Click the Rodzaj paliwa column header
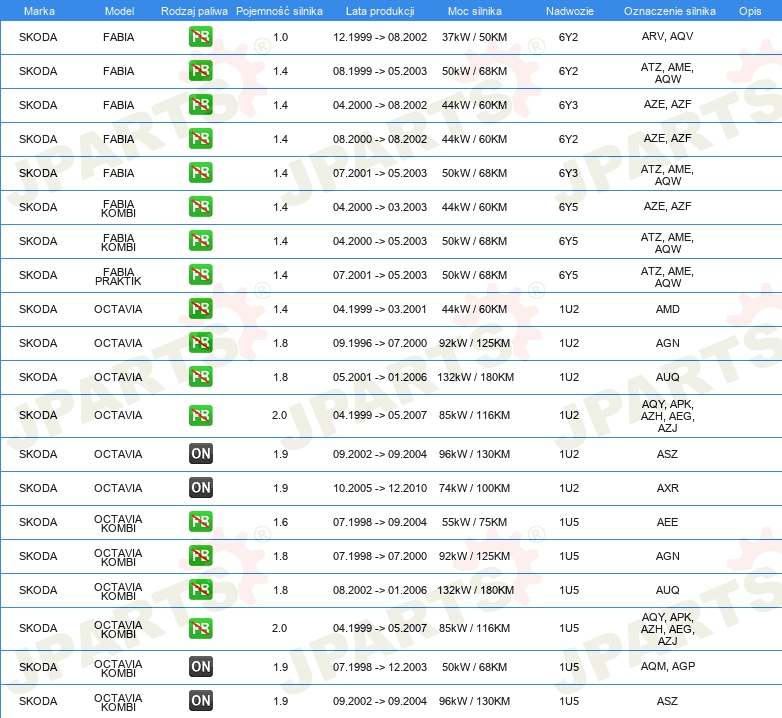This screenshot has height=718, width=782. (194, 11)
